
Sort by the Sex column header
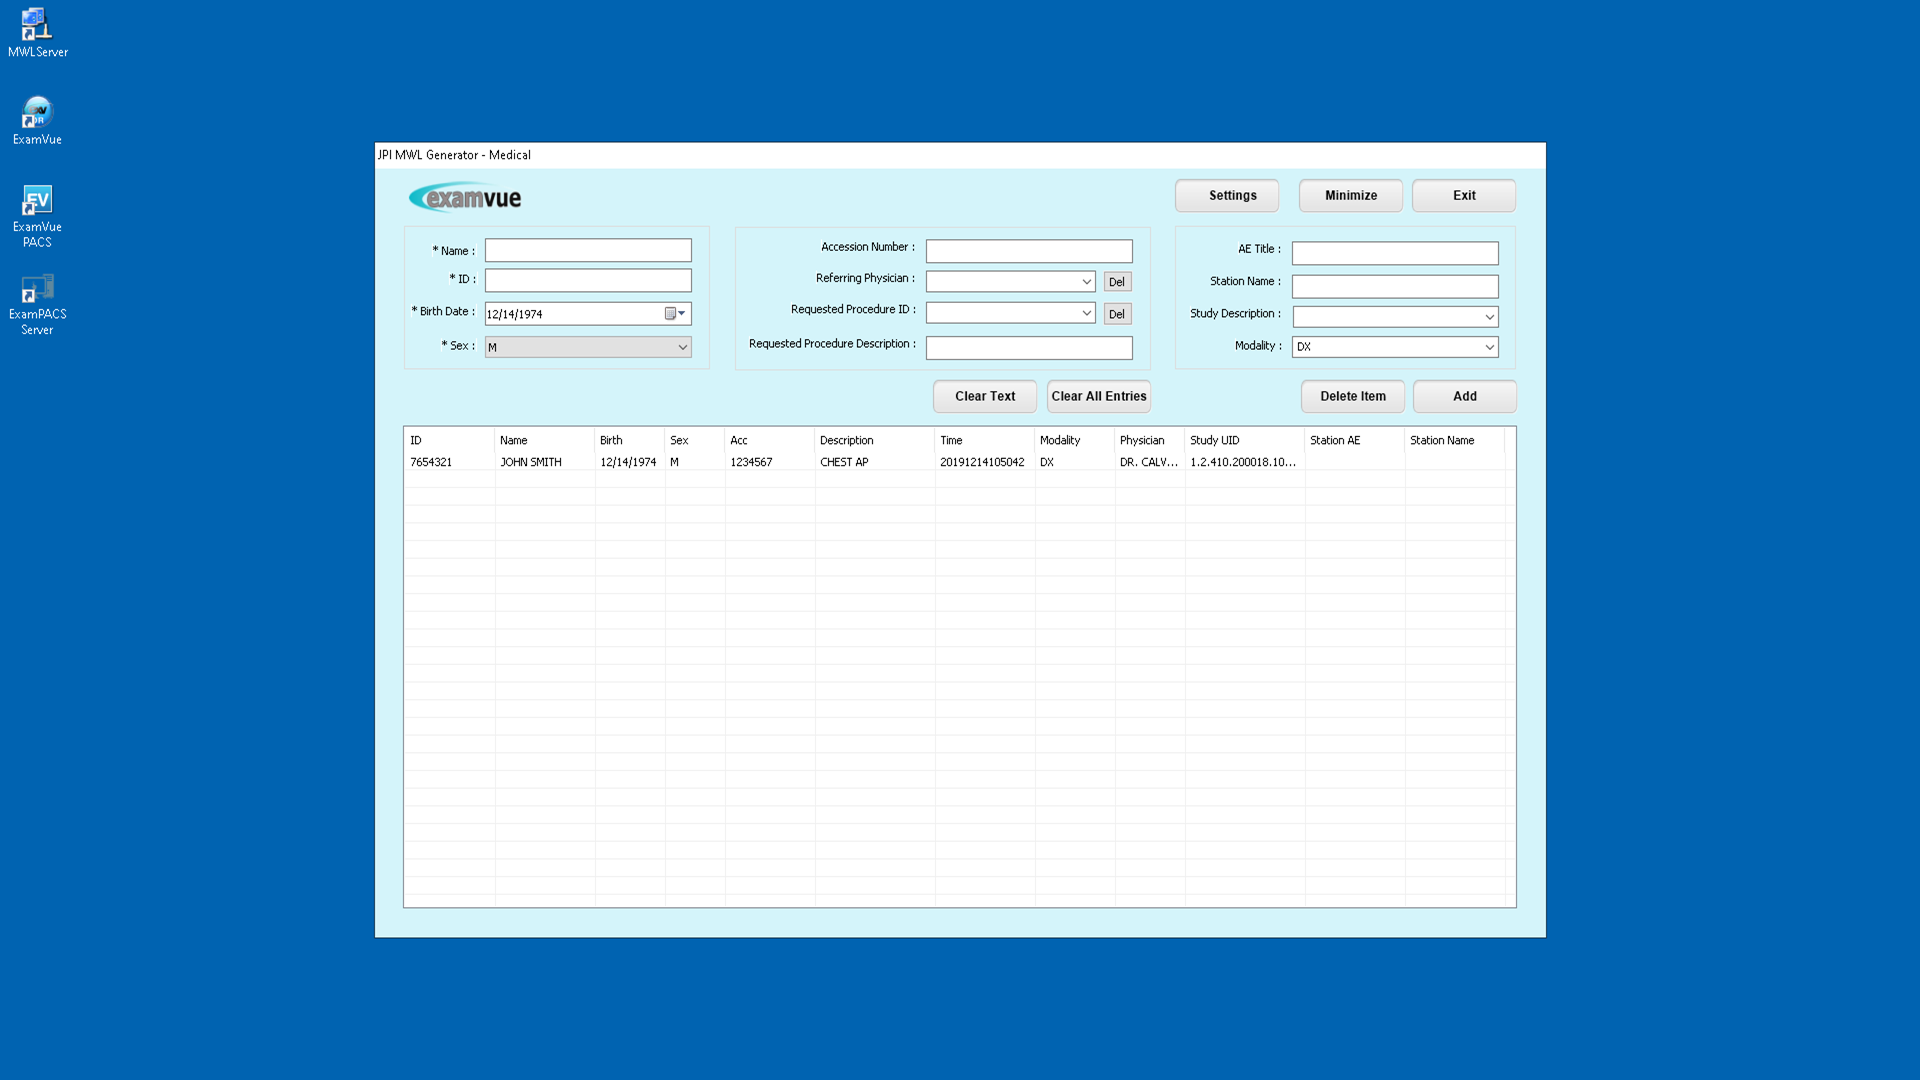tap(694, 440)
